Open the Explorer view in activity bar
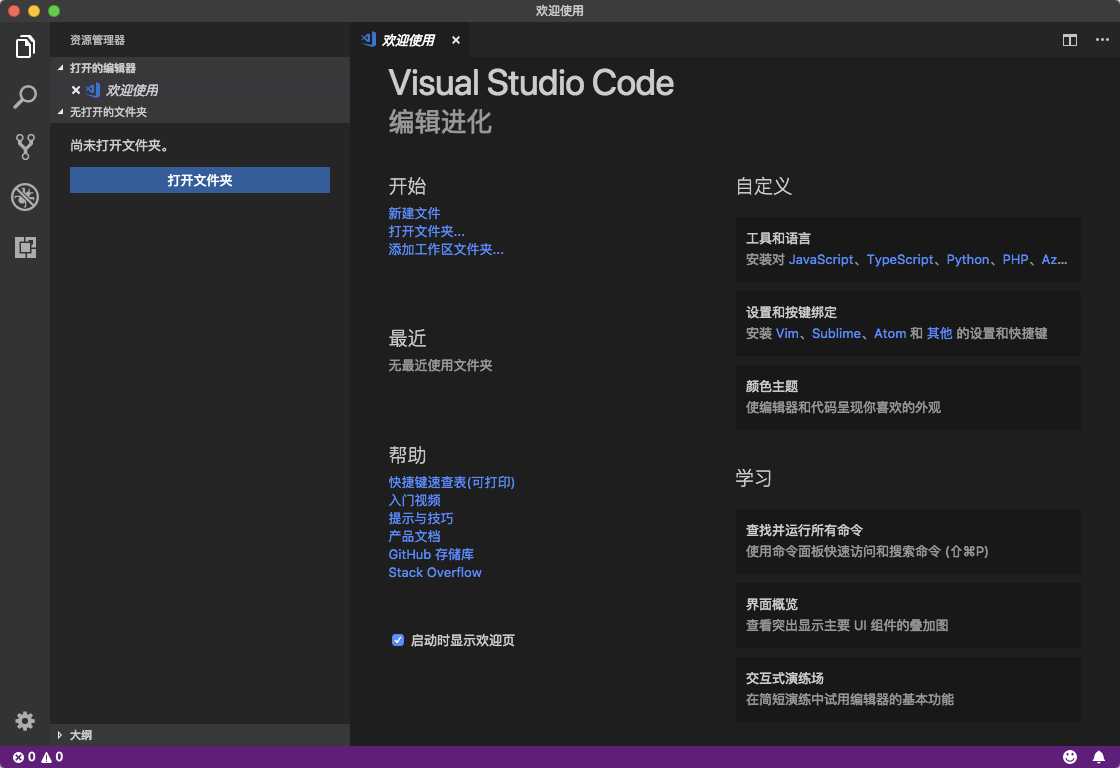The width and height of the screenshot is (1120, 768). click(25, 47)
